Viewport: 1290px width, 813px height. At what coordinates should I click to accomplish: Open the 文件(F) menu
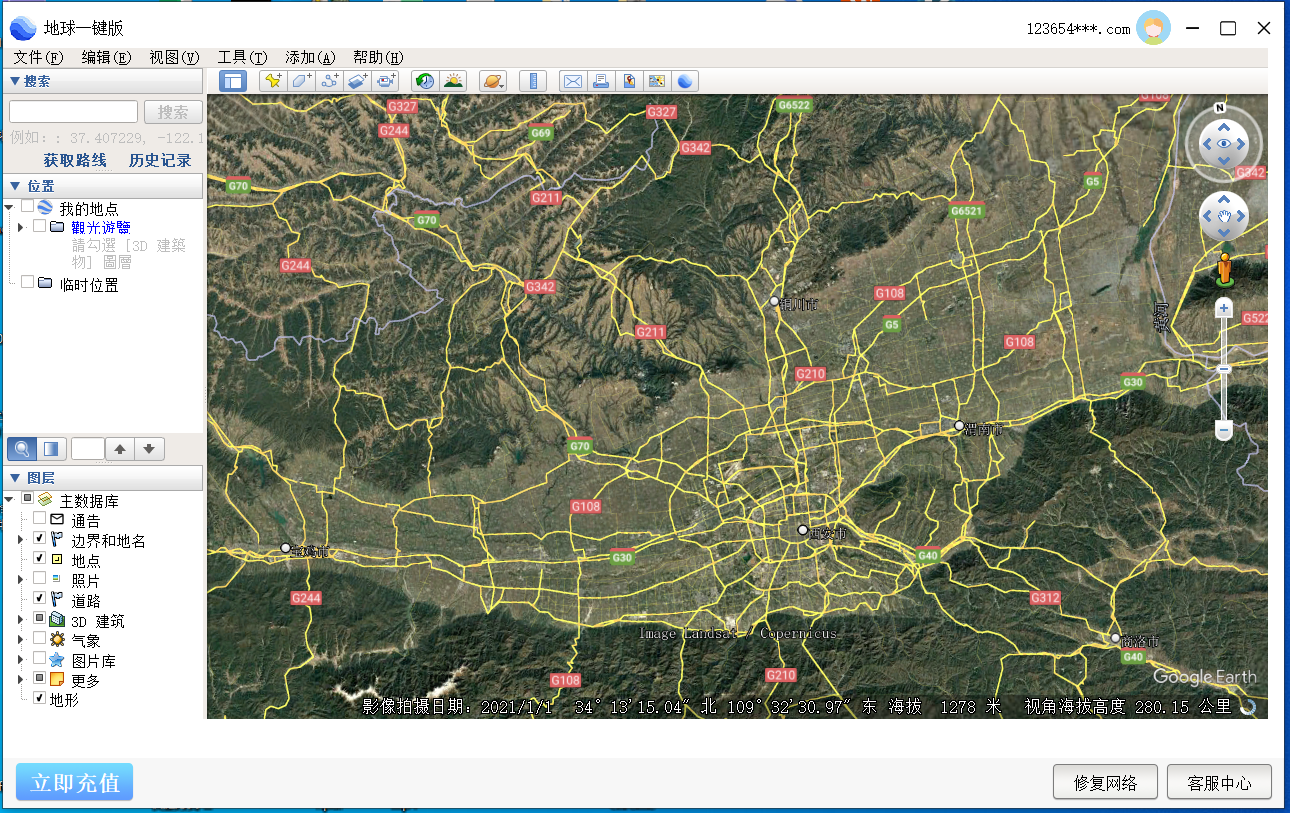click(38, 57)
